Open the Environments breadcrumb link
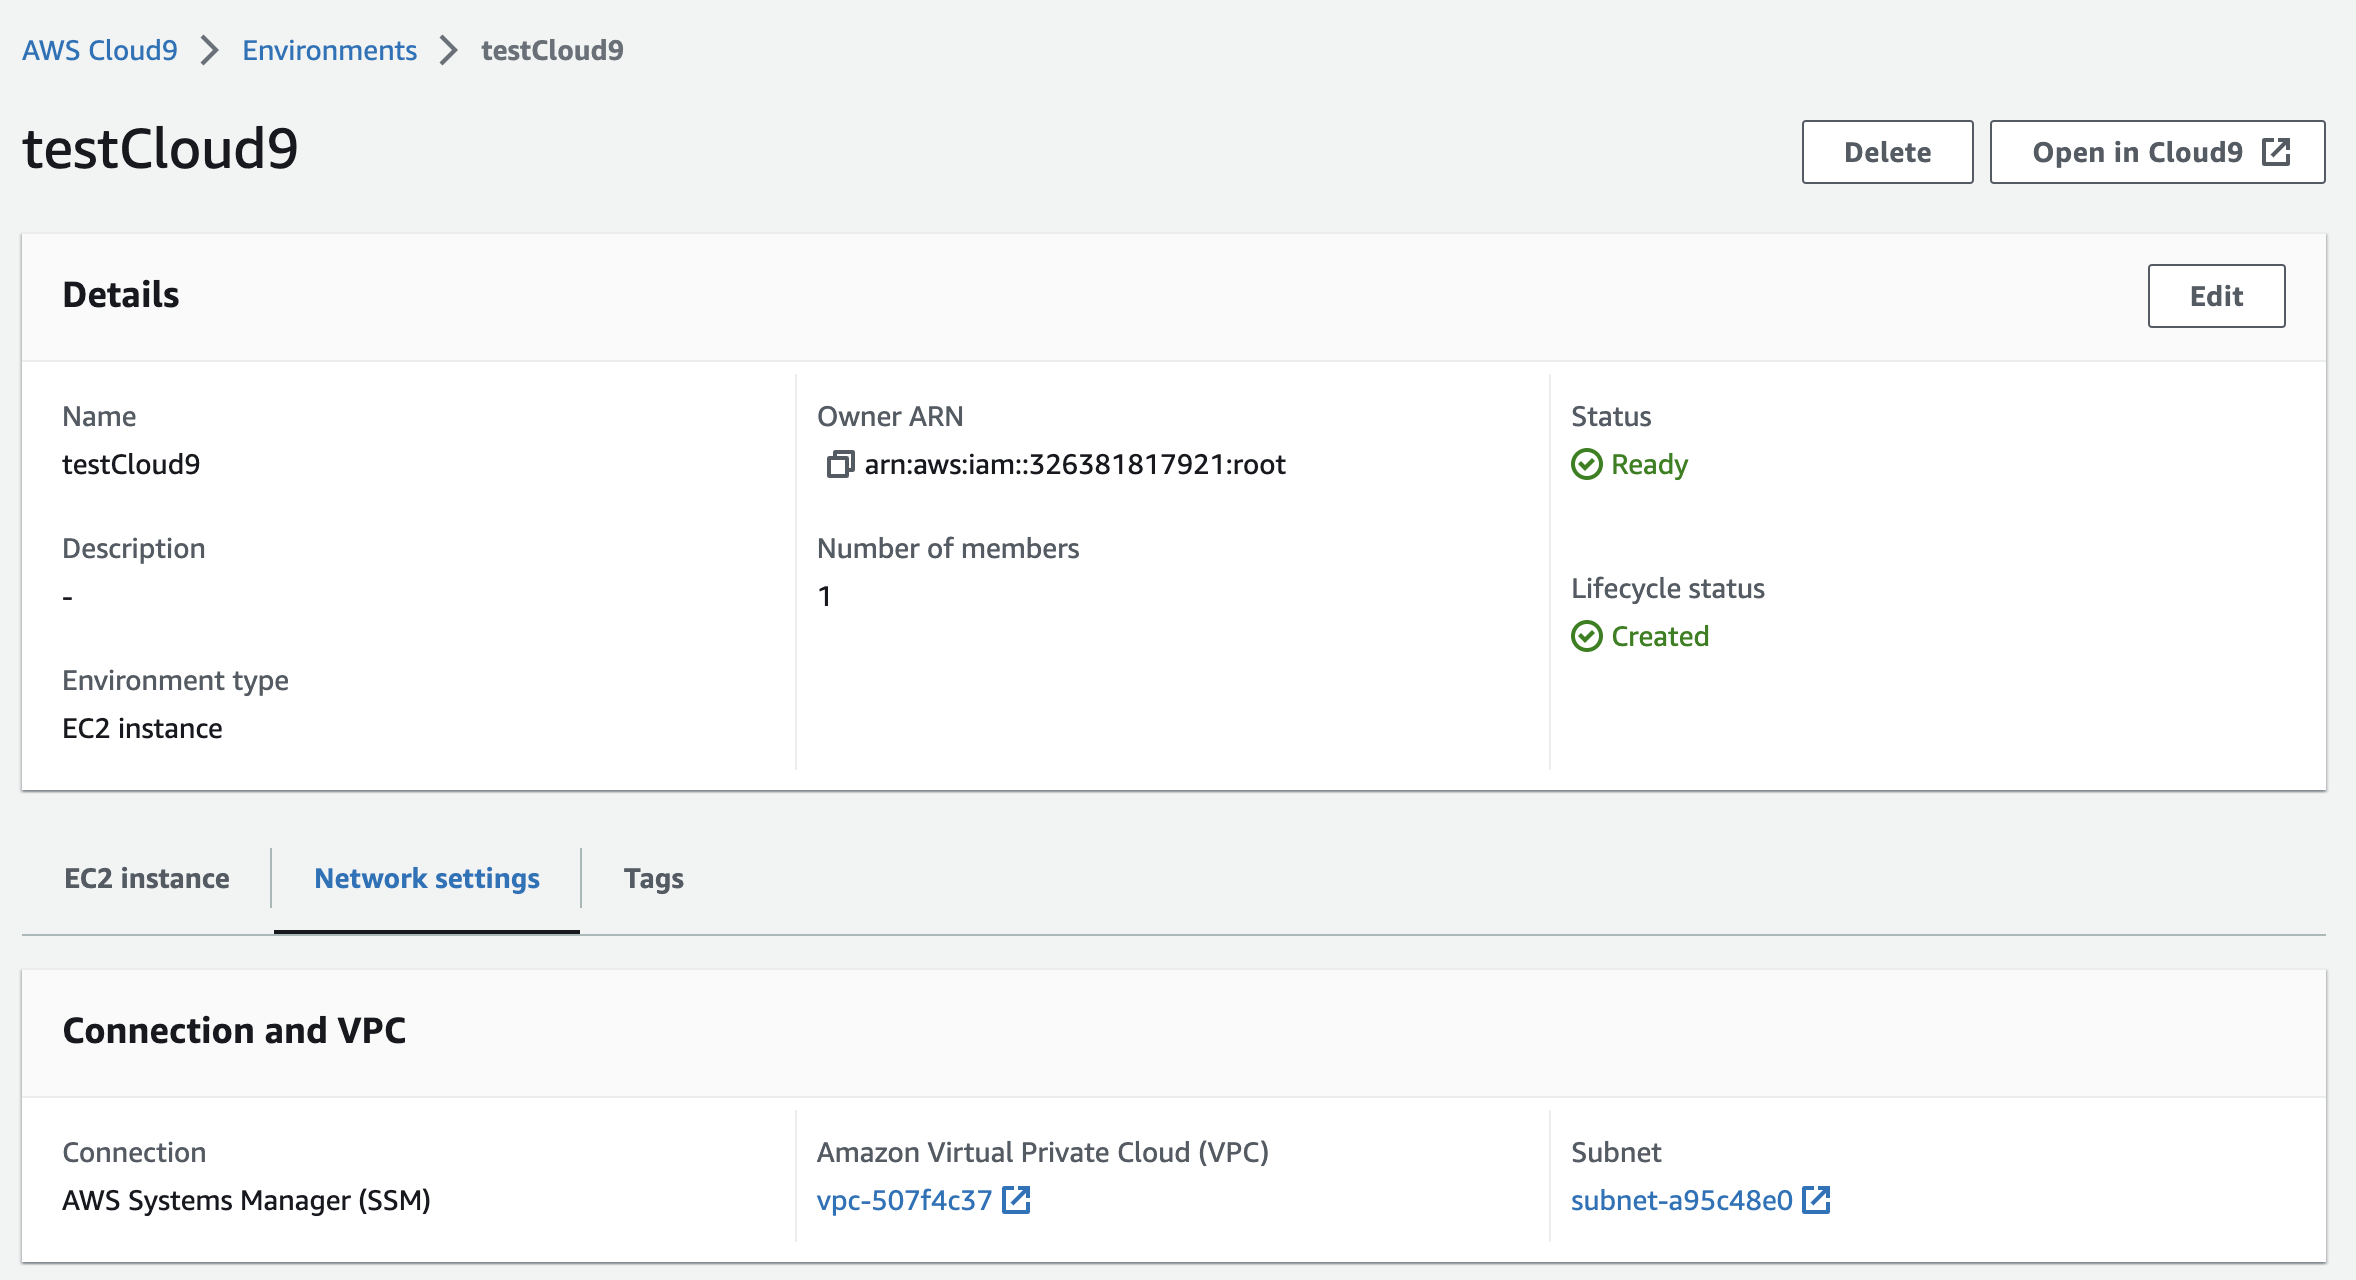The image size is (2356, 1280). coord(329,50)
